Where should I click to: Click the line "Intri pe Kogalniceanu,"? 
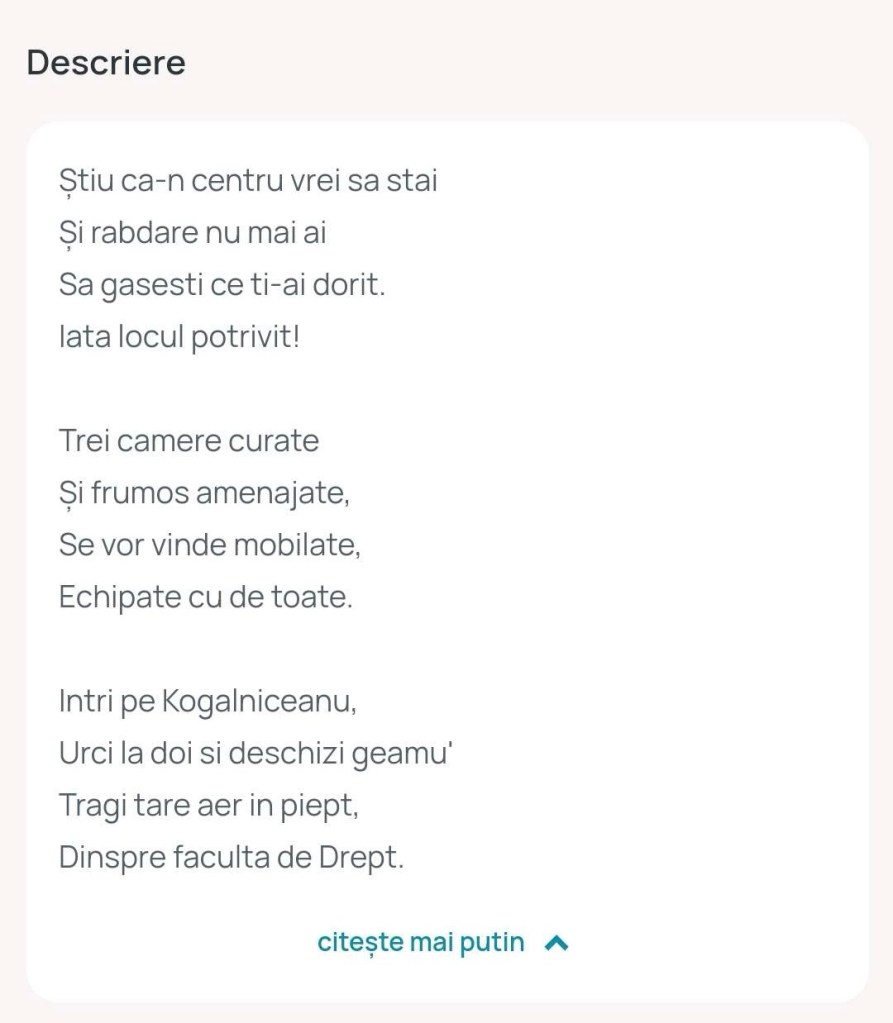tap(208, 701)
